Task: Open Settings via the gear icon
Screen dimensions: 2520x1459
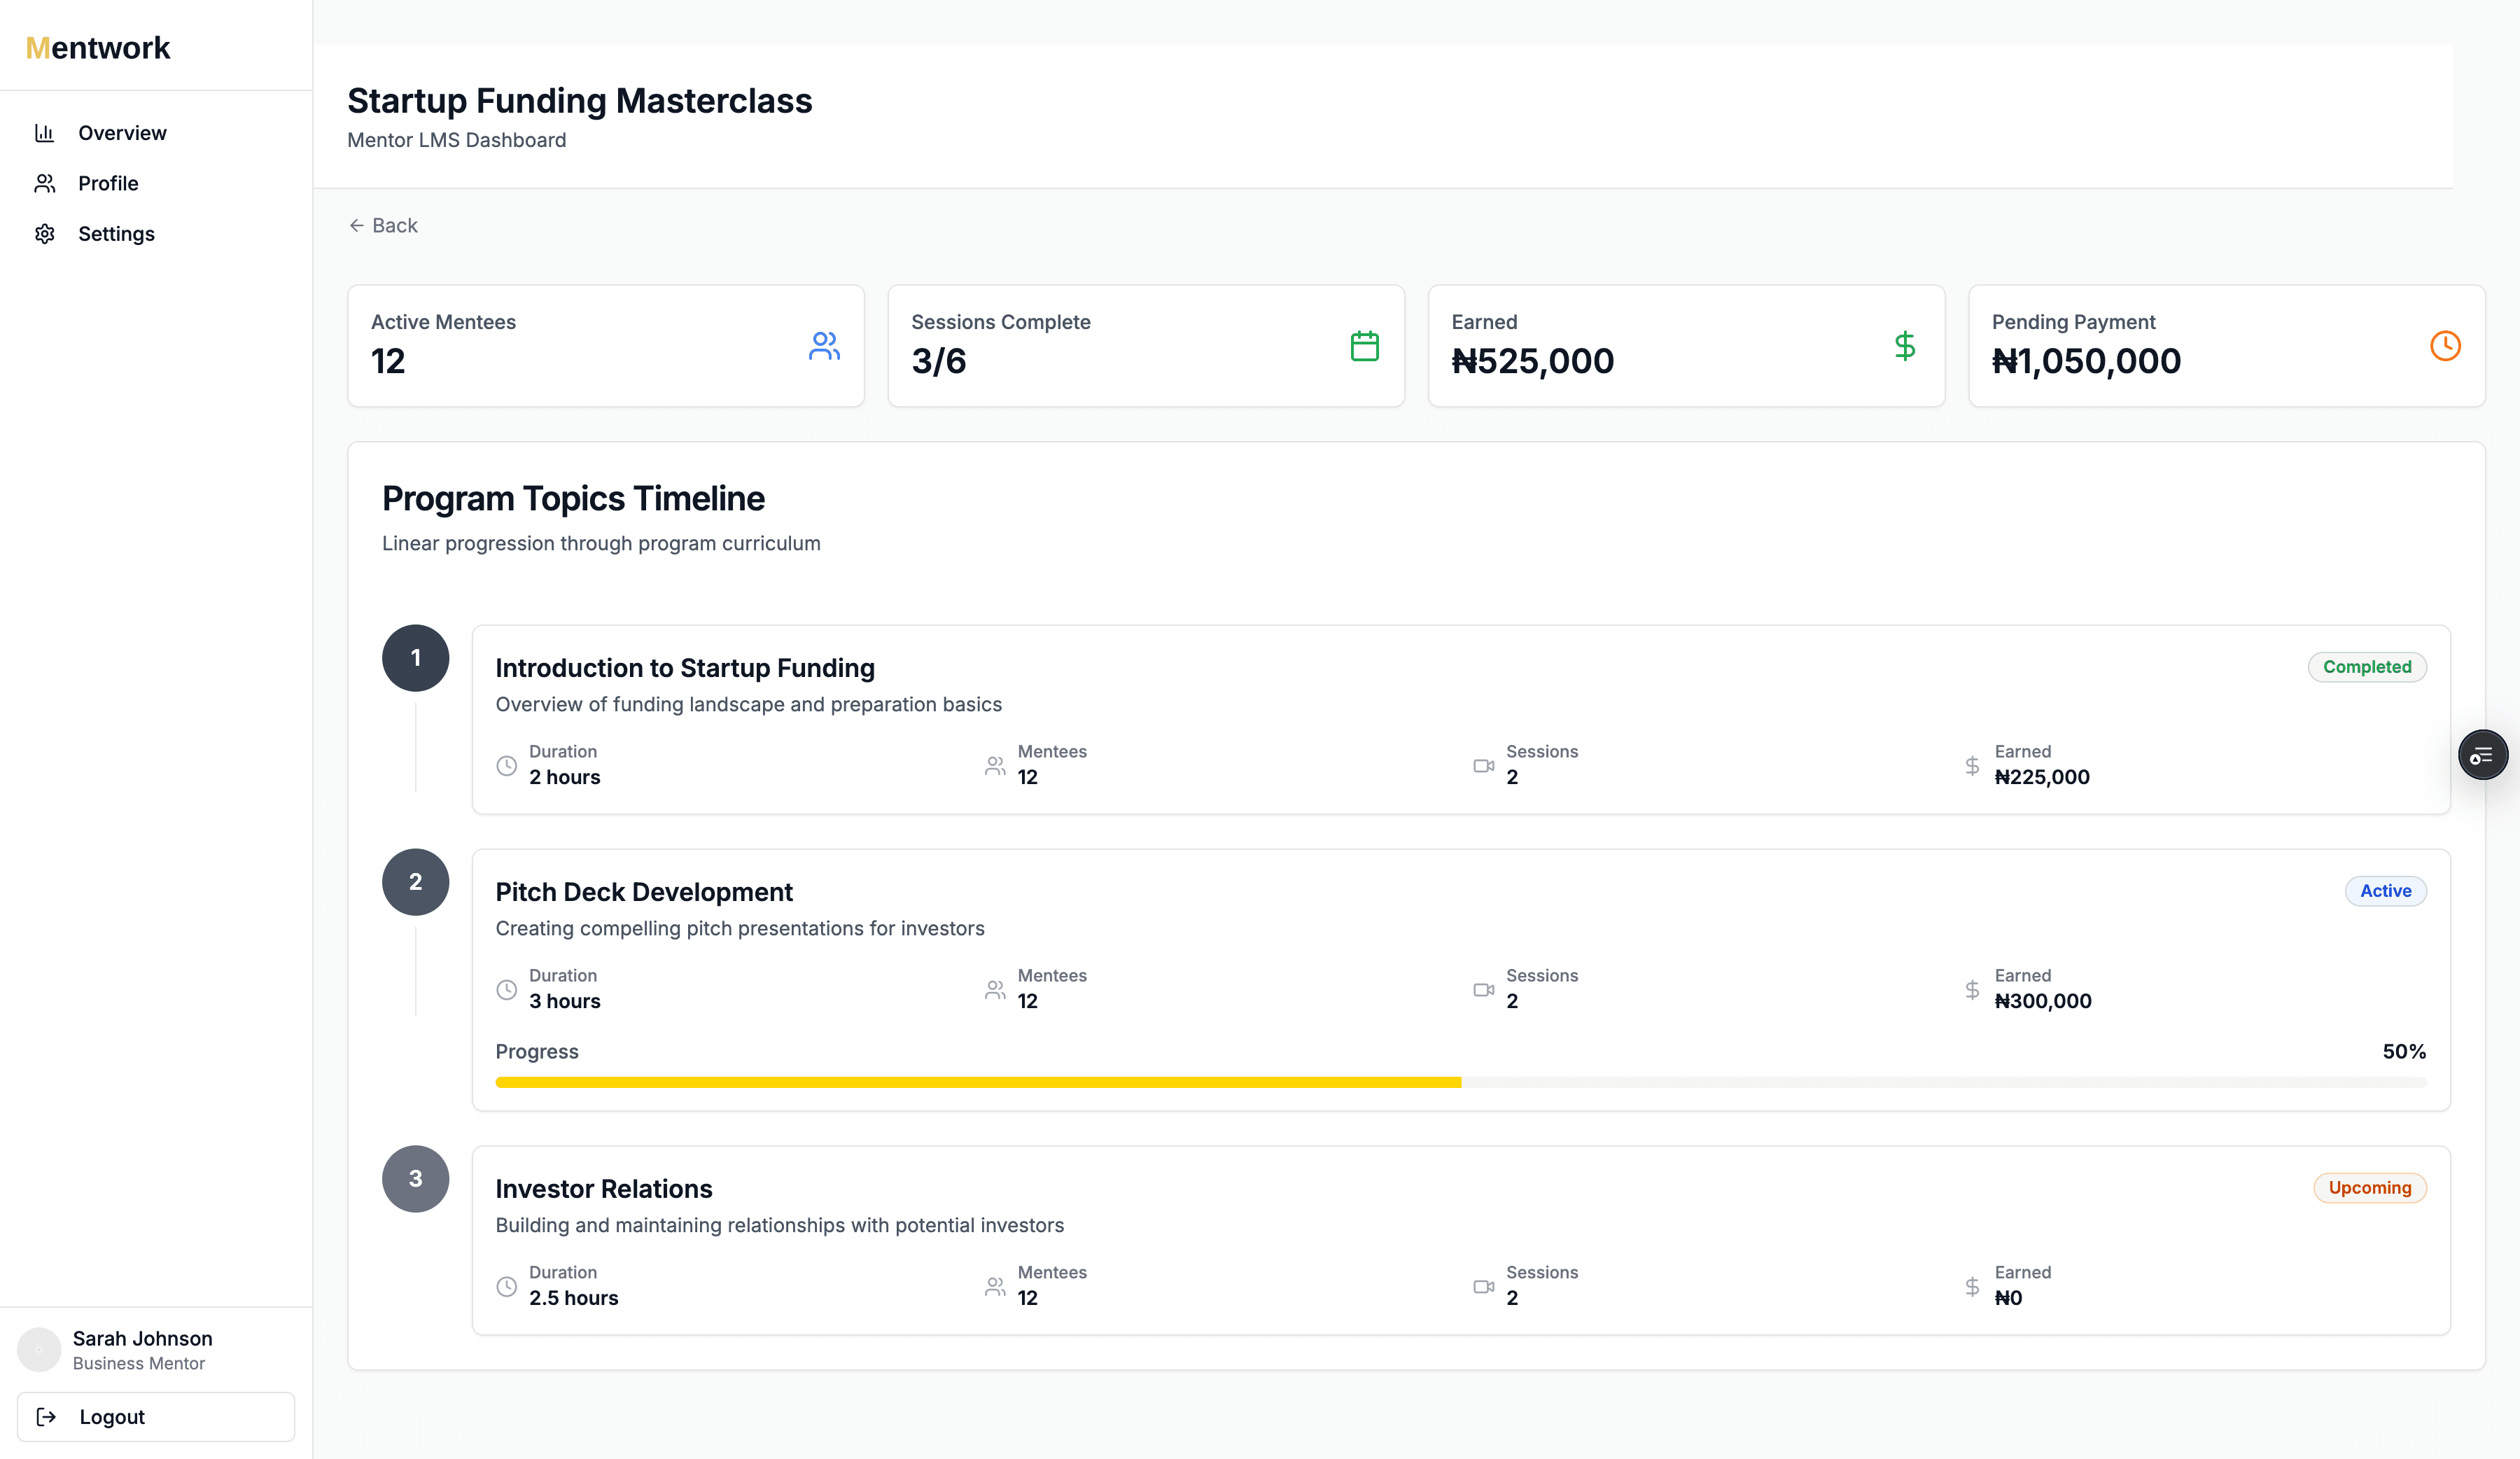Action: point(45,232)
